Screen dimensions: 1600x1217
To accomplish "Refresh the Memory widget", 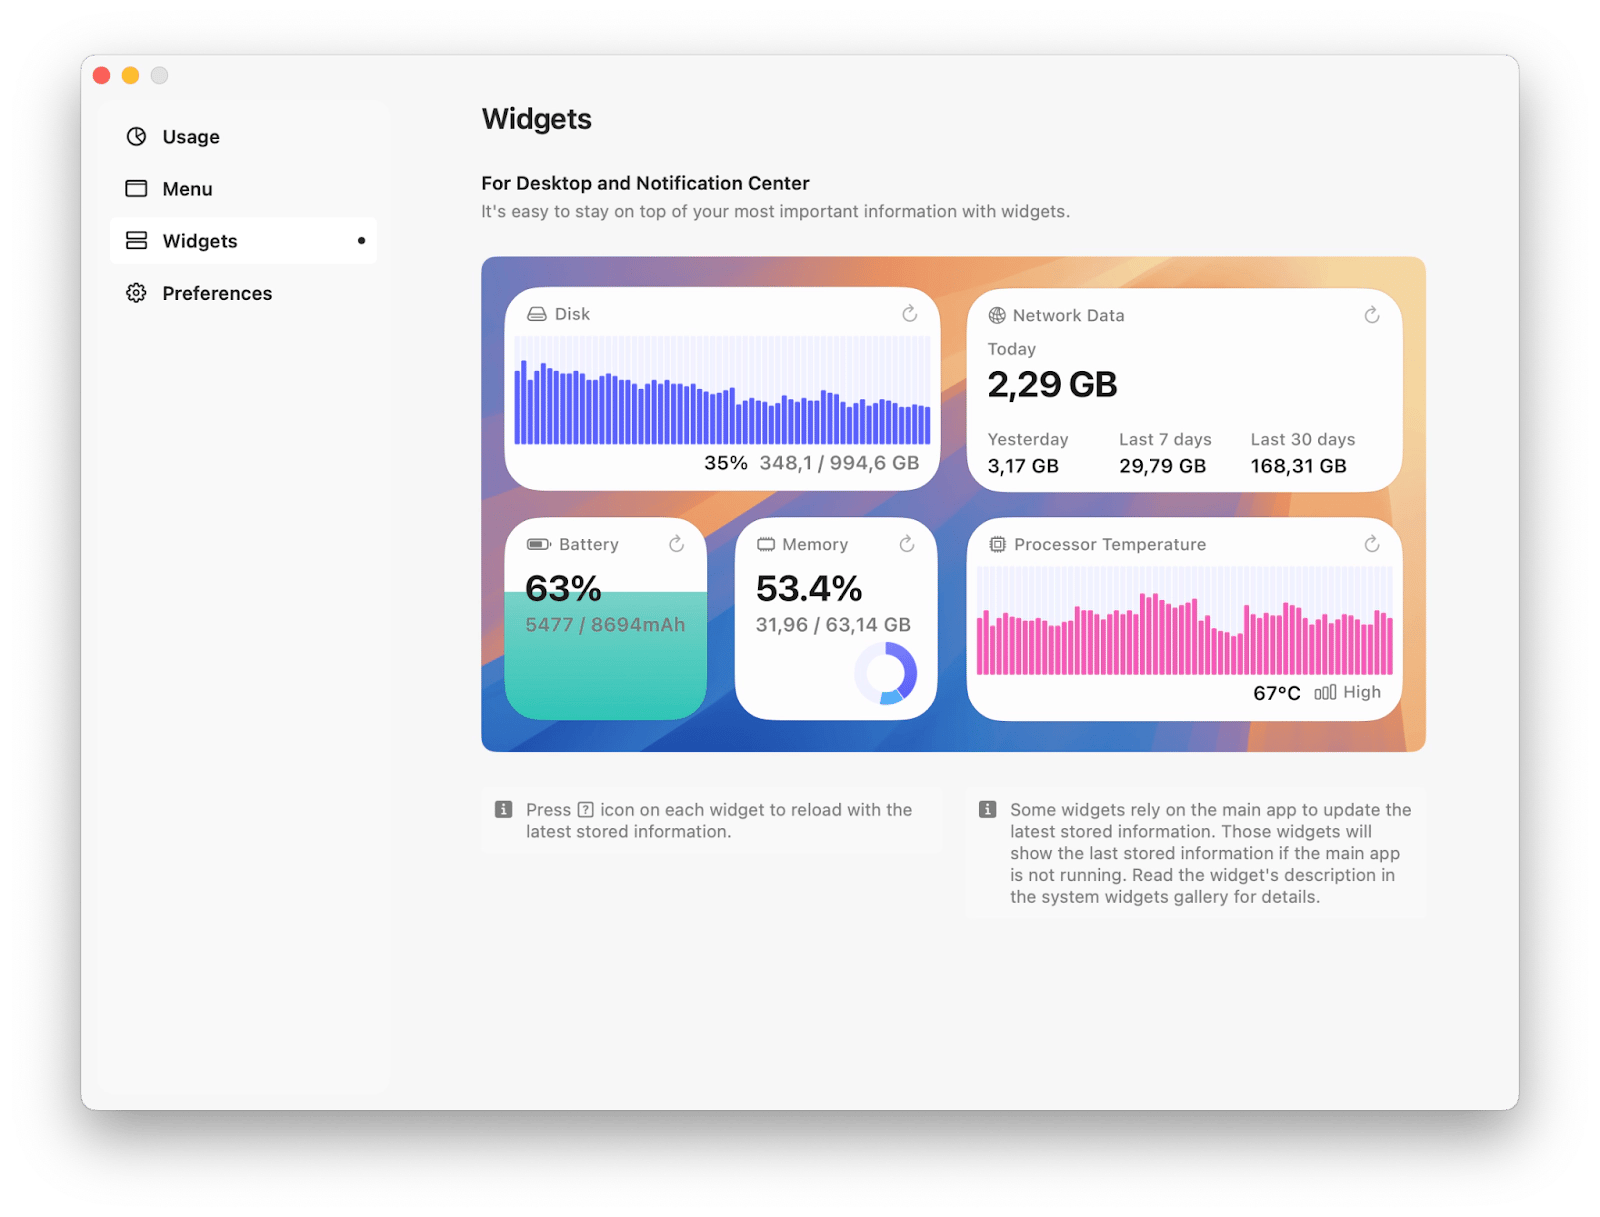I will 906,544.
